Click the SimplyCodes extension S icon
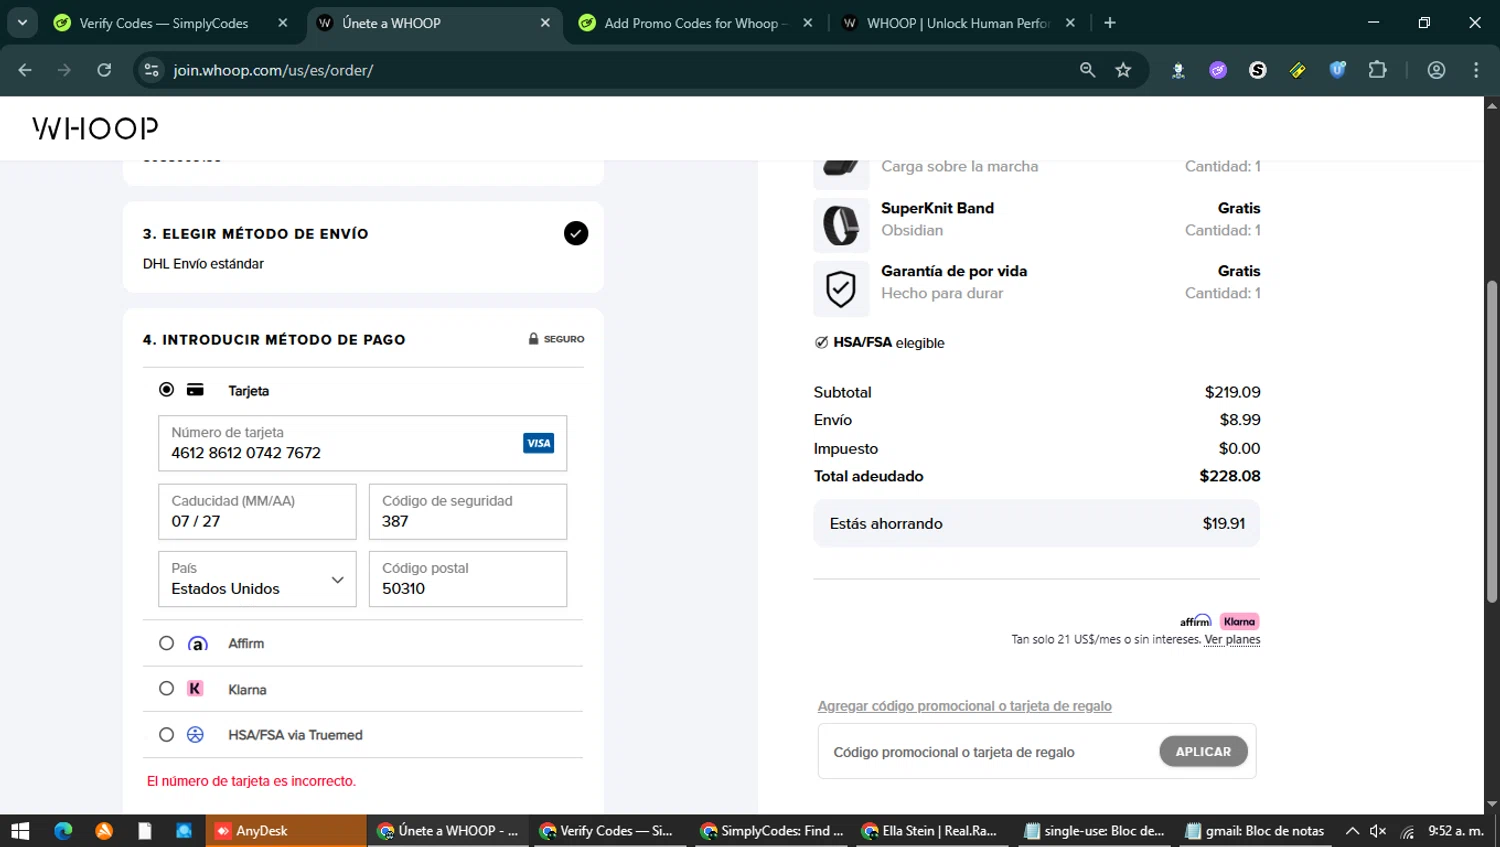Screen dimensions: 1500x847 click(1258, 70)
